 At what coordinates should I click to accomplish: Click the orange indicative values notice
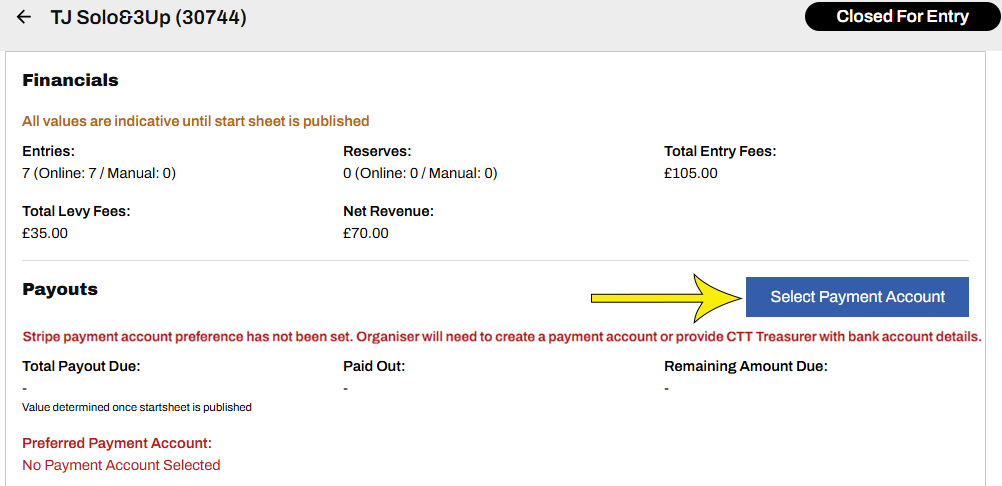[x=196, y=121]
